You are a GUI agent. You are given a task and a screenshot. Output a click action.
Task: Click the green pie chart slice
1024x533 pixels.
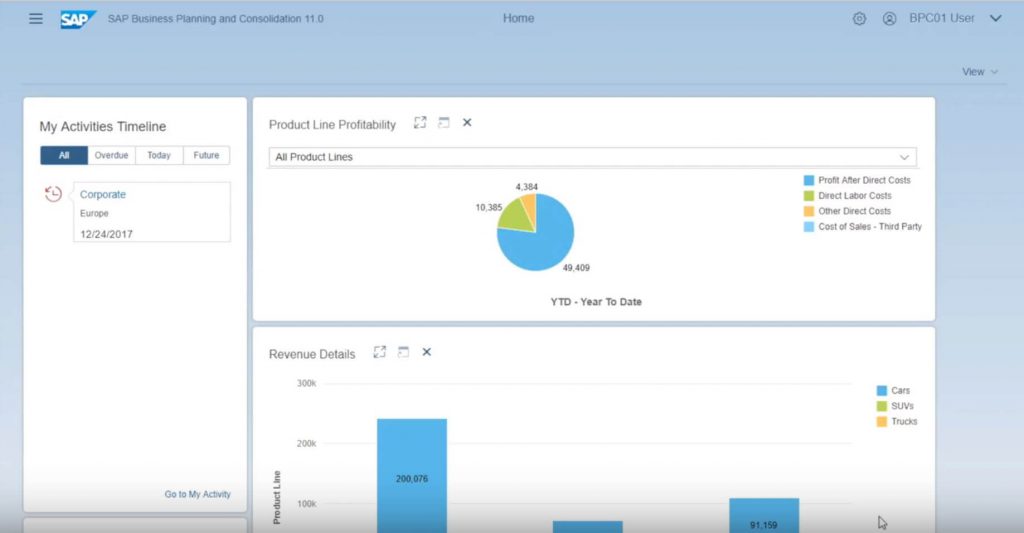coord(515,216)
